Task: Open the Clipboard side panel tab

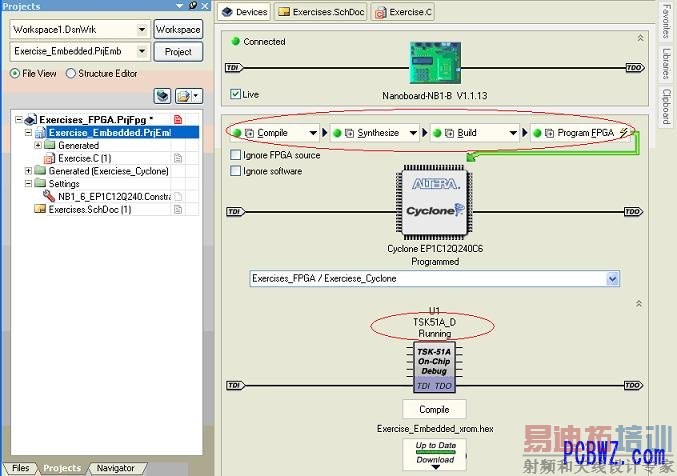Action: 667,107
